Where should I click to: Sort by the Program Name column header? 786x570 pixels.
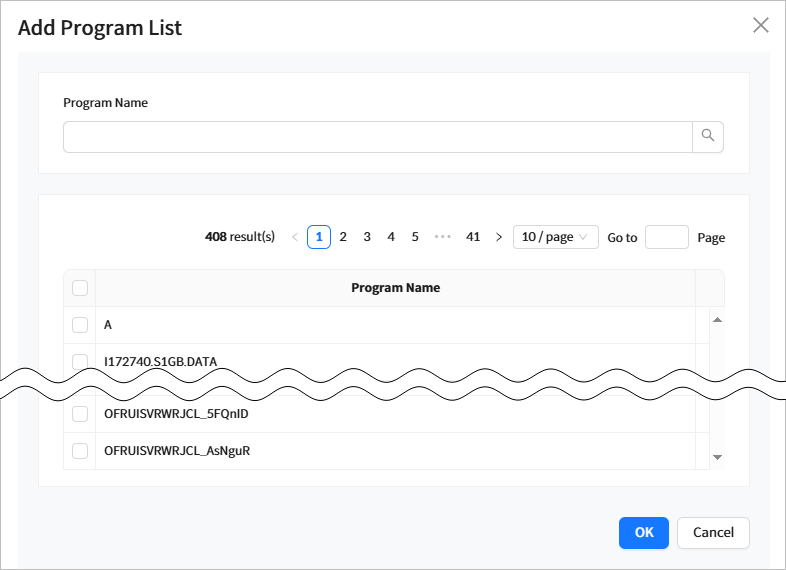(395, 288)
